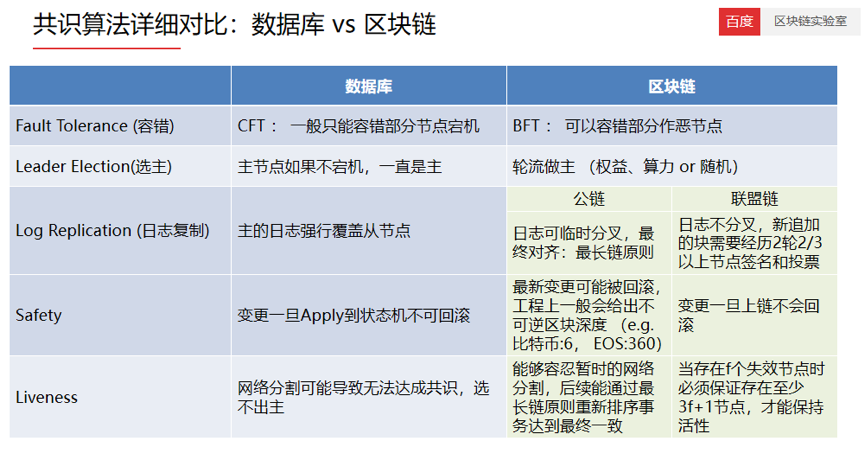This screenshot has width=865, height=454.
Task: Click the cell mentioning 3f+1节点
Action: pos(754,397)
